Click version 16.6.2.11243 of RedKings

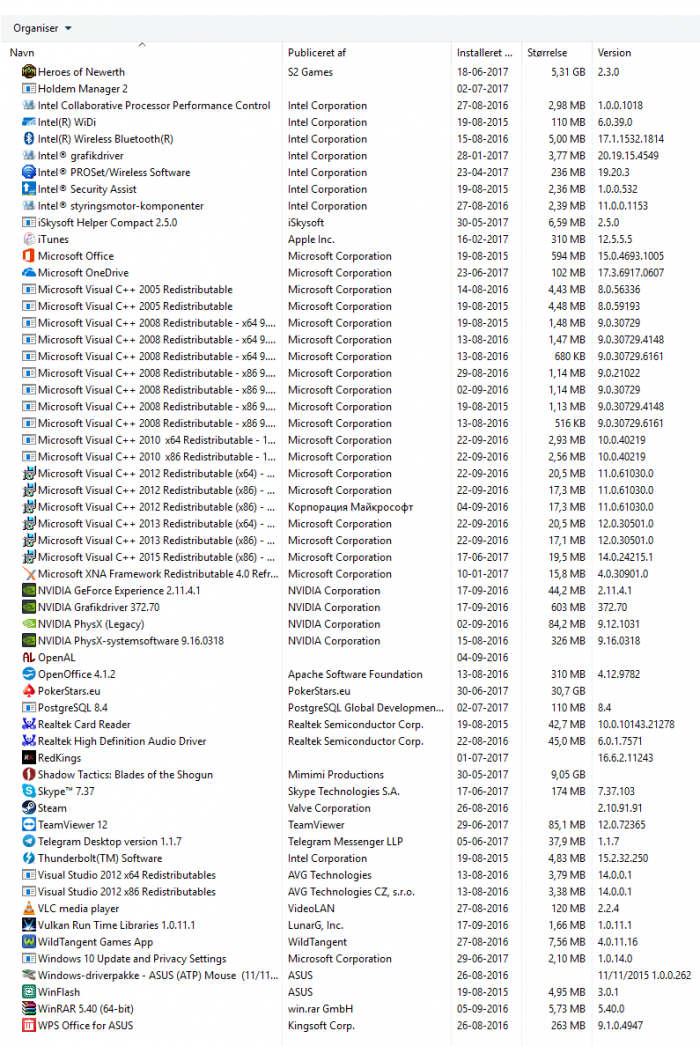pyautogui.click(x=625, y=758)
